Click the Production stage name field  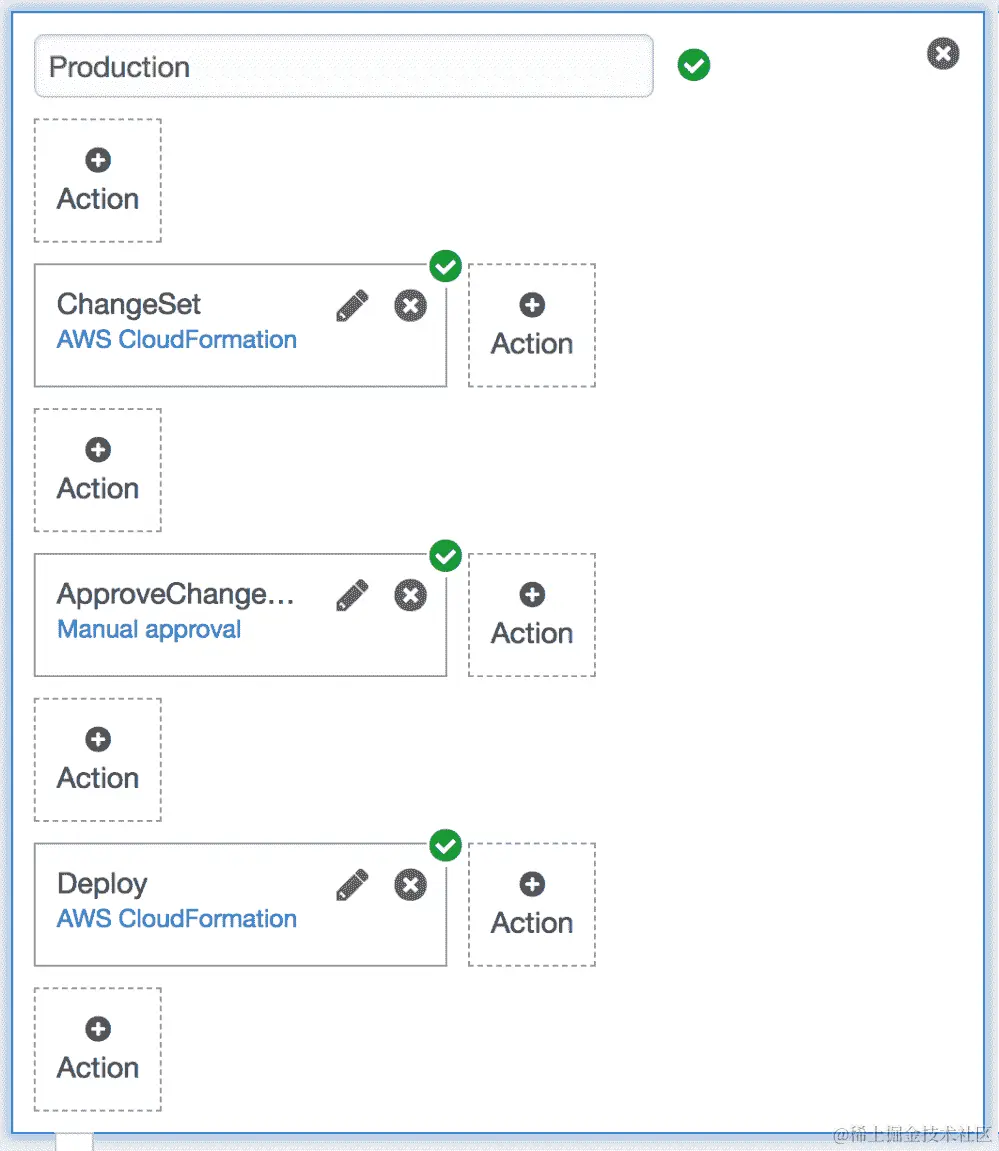(343, 67)
